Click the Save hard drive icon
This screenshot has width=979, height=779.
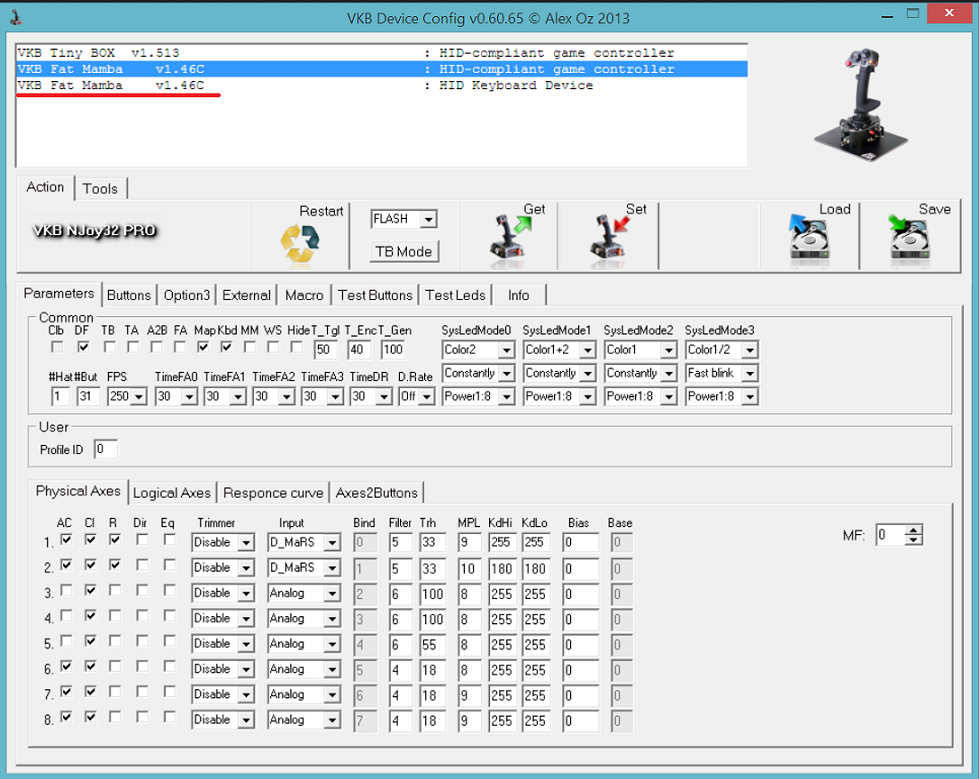click(x=909, y=237)
